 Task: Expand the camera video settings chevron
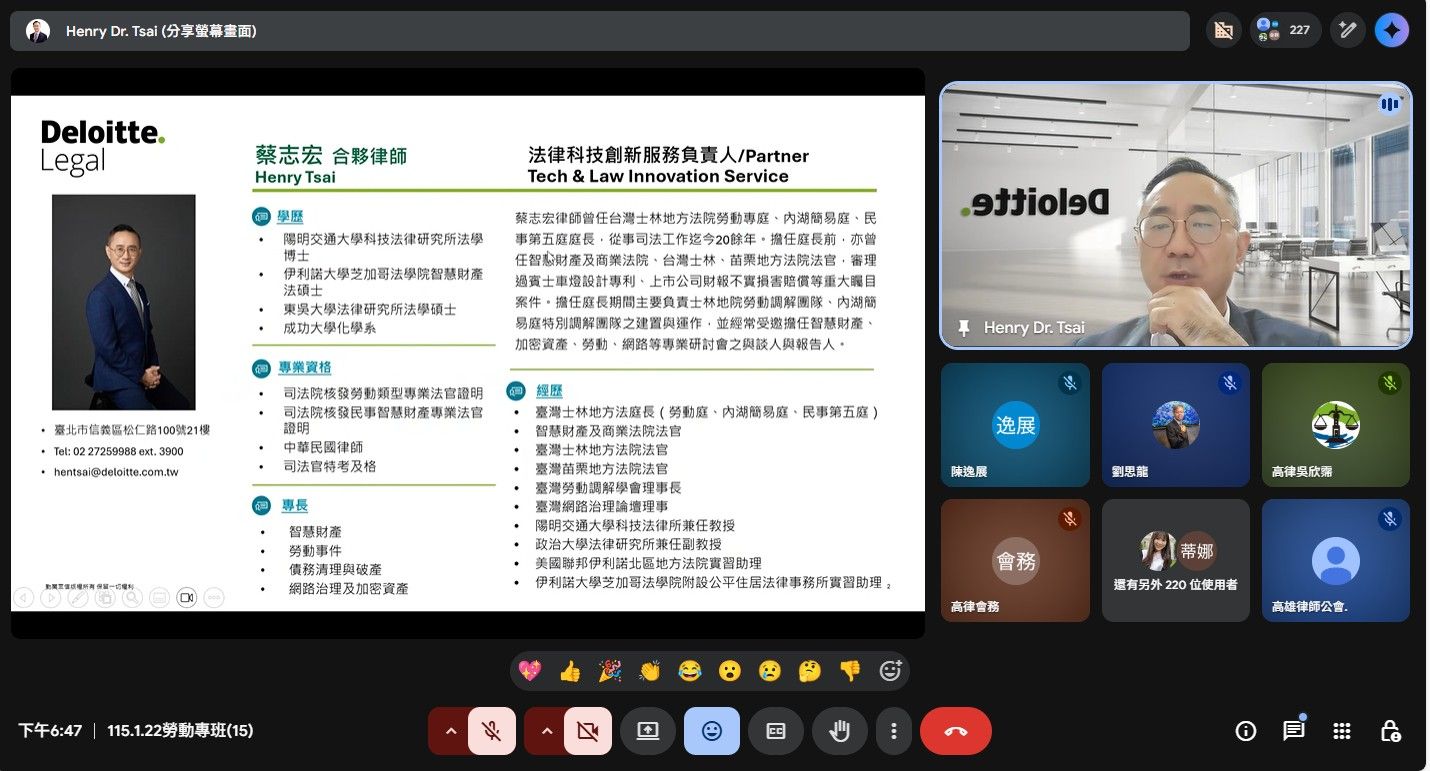click(x=546, y=731)
